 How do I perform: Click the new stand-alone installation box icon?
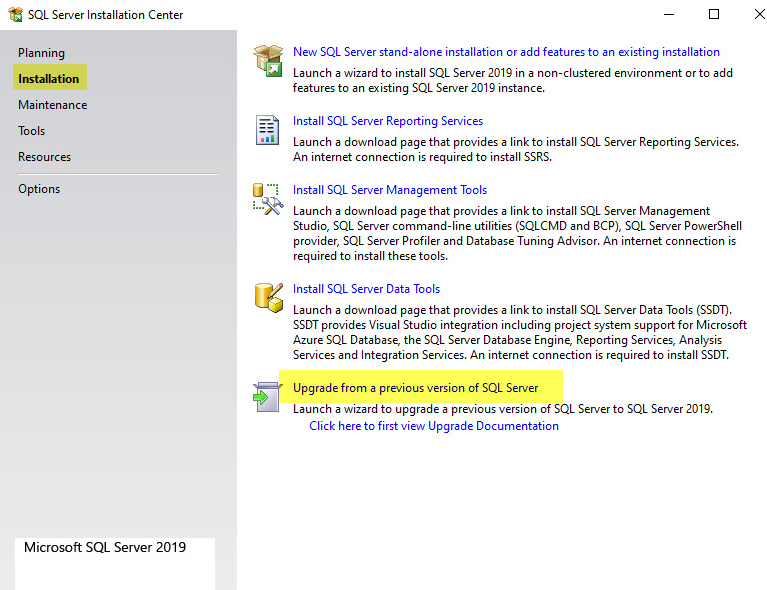click(268, 60)
